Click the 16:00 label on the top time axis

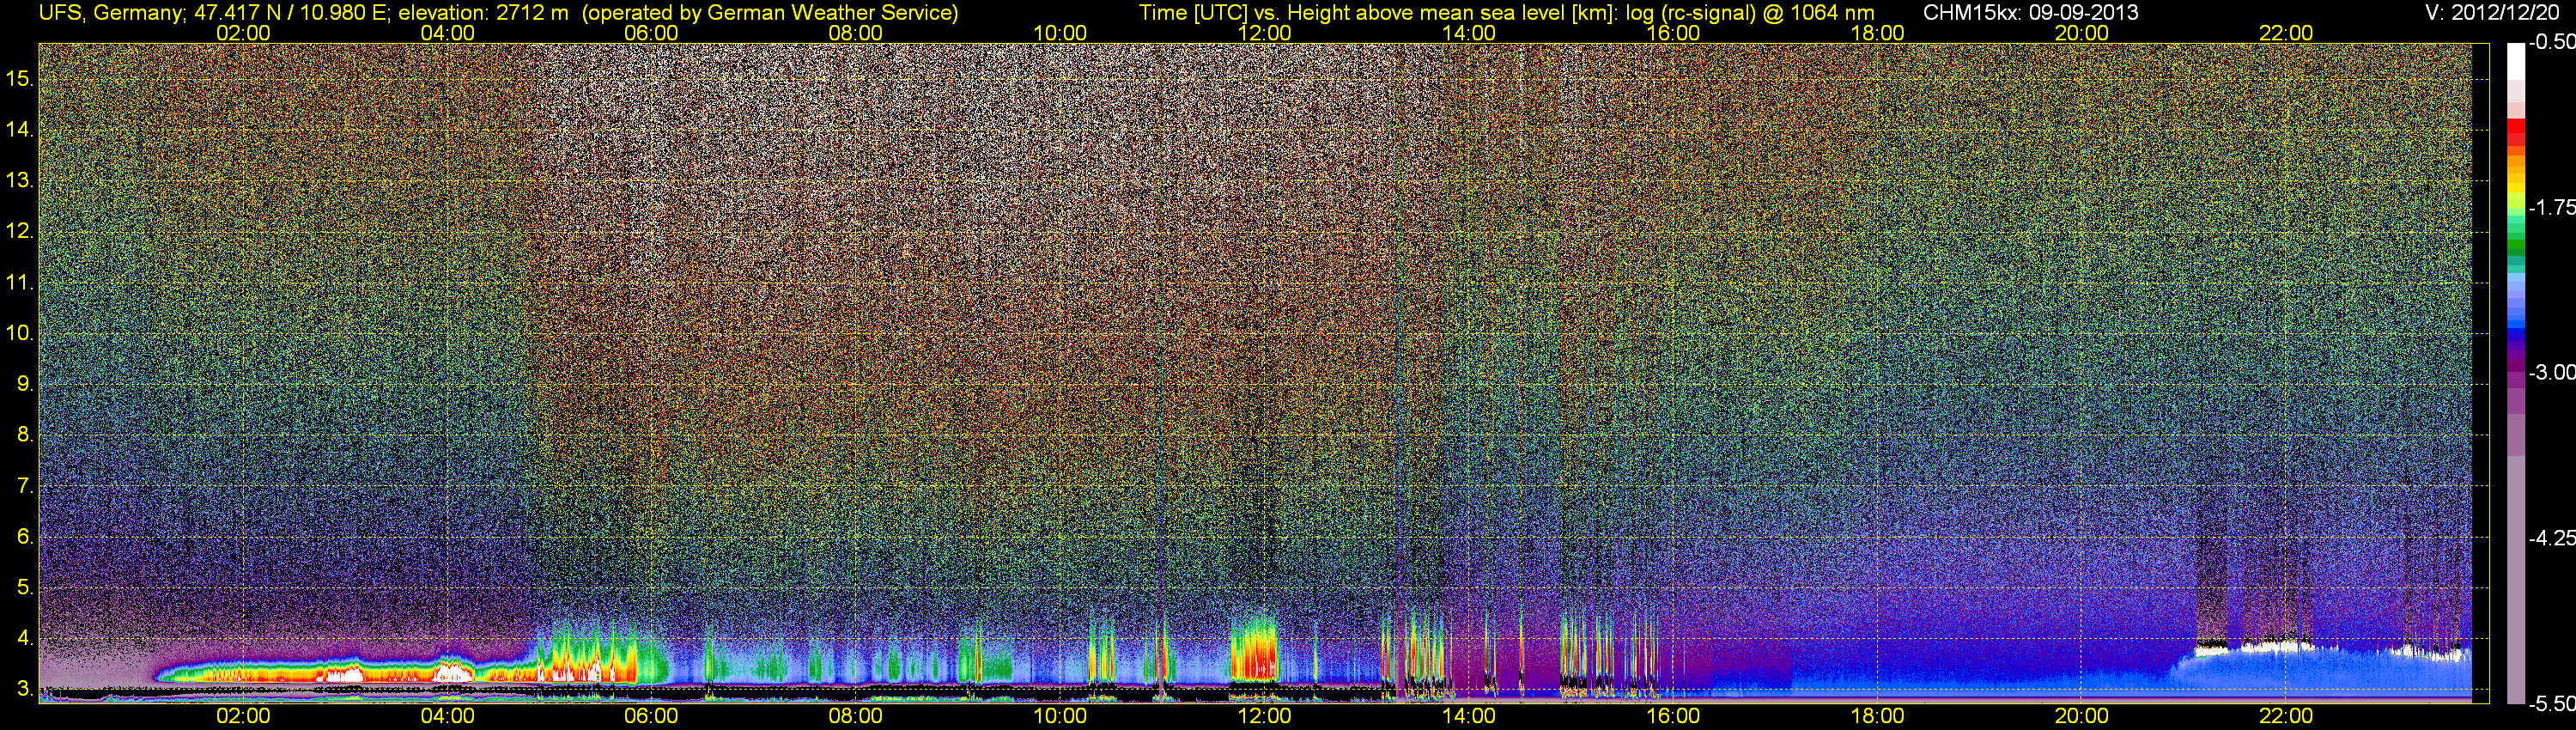(1673, 33)
